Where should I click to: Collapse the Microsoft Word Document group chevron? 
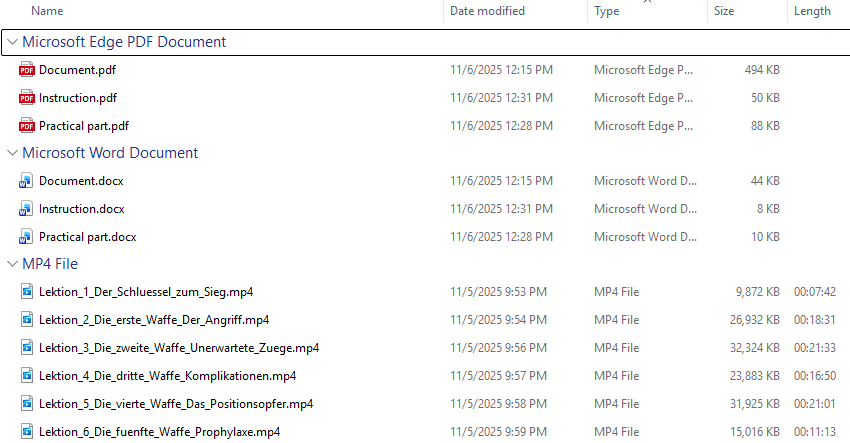click(x=11, y=153)
